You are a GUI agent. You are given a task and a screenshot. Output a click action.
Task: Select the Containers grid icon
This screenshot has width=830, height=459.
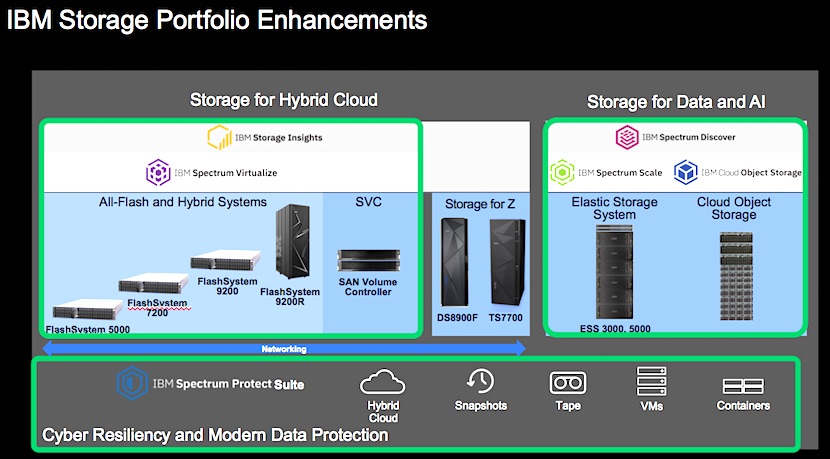point(743,385)
